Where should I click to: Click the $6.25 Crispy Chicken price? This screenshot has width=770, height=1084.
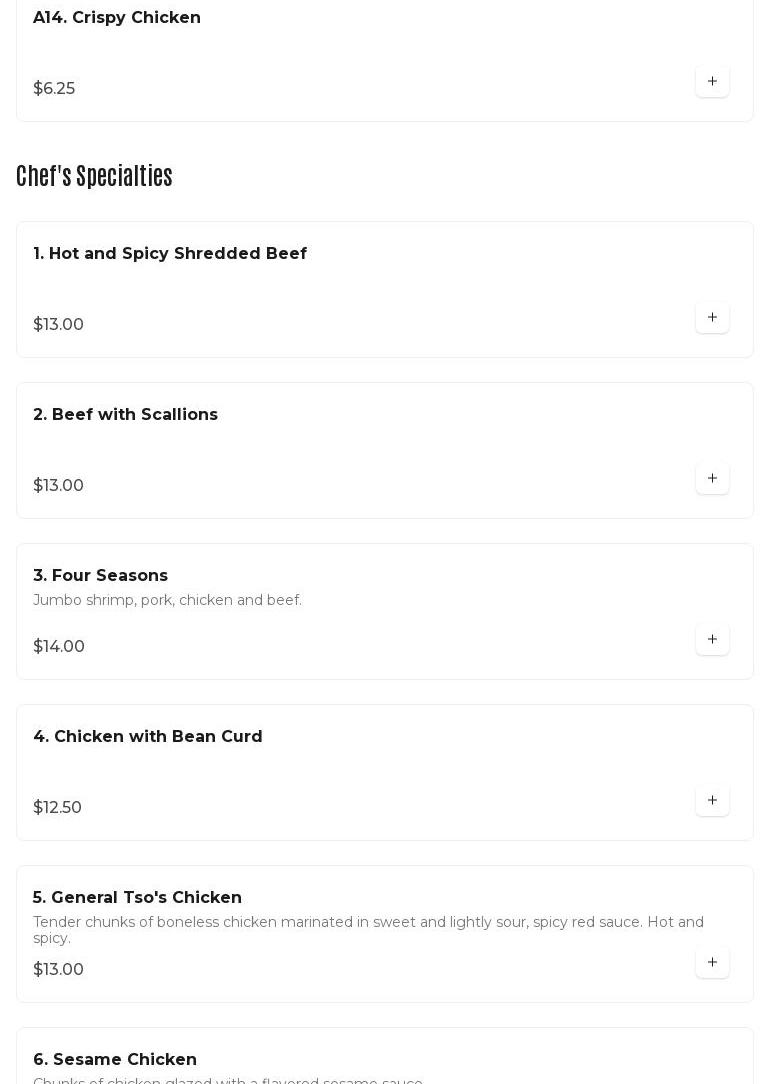pos(54,88)
